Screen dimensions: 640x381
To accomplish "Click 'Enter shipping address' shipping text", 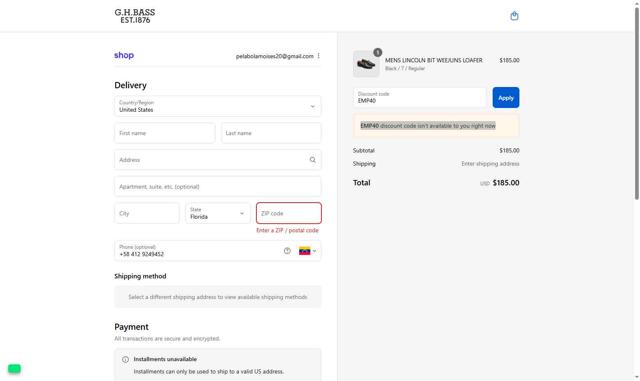I will point(490,164).
